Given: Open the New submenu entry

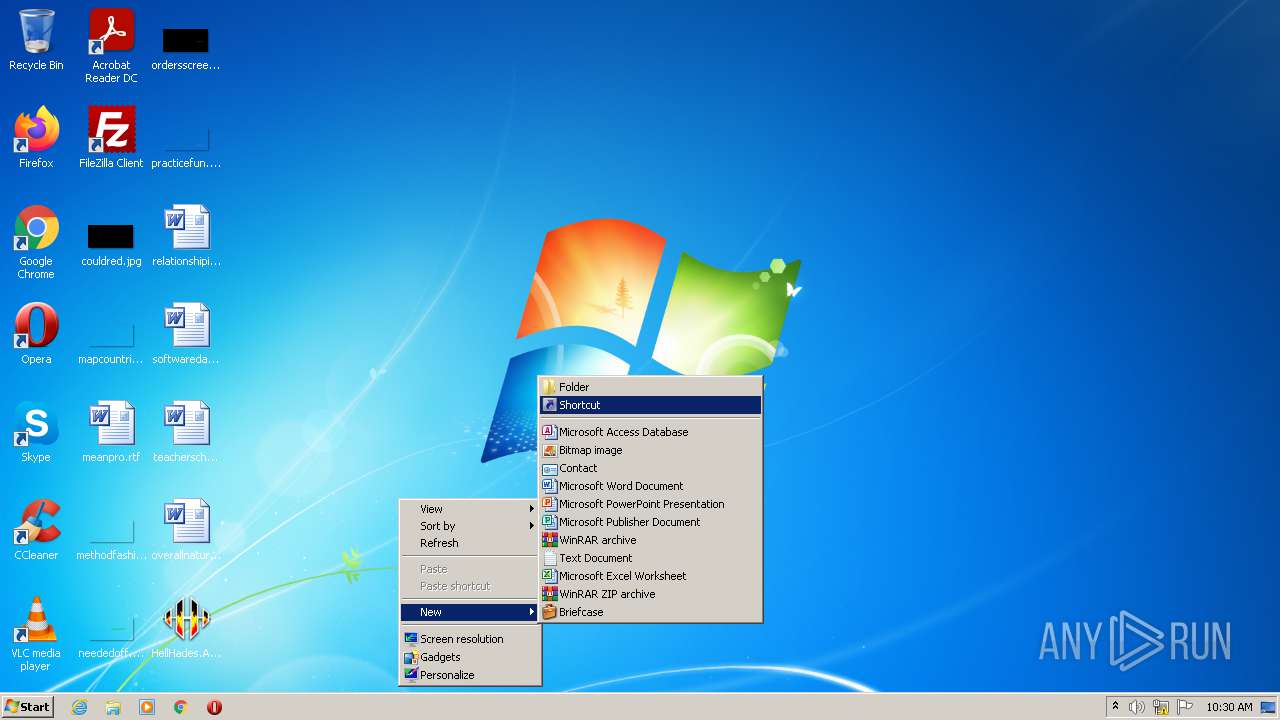Looking at the screenshot, I should pyautogui.click(x=470, y=612).
